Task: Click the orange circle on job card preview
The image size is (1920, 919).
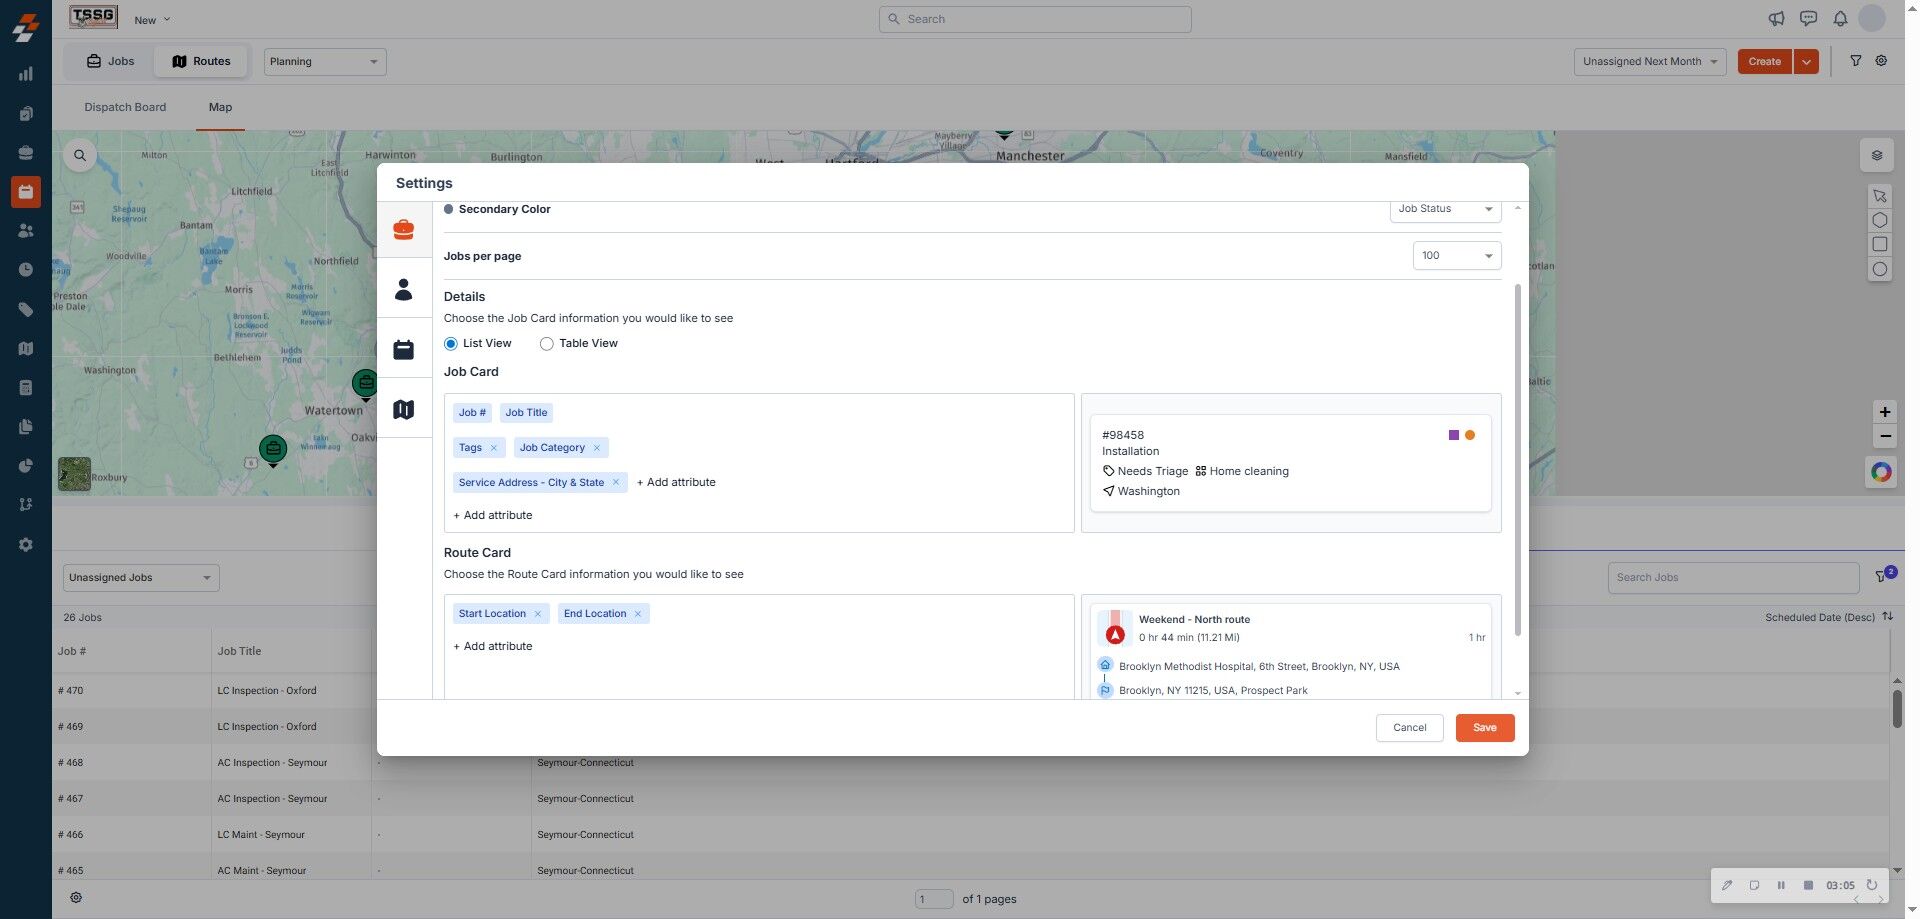Action: (x=1470, y=435)
